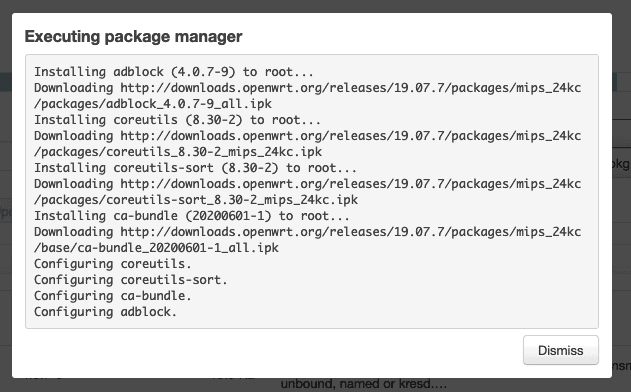This screenshot has width=631, height=392.
Task: Click the /base/ca-bundle_20200601-1_all.ipk path line
Action: tap(156, 248)
